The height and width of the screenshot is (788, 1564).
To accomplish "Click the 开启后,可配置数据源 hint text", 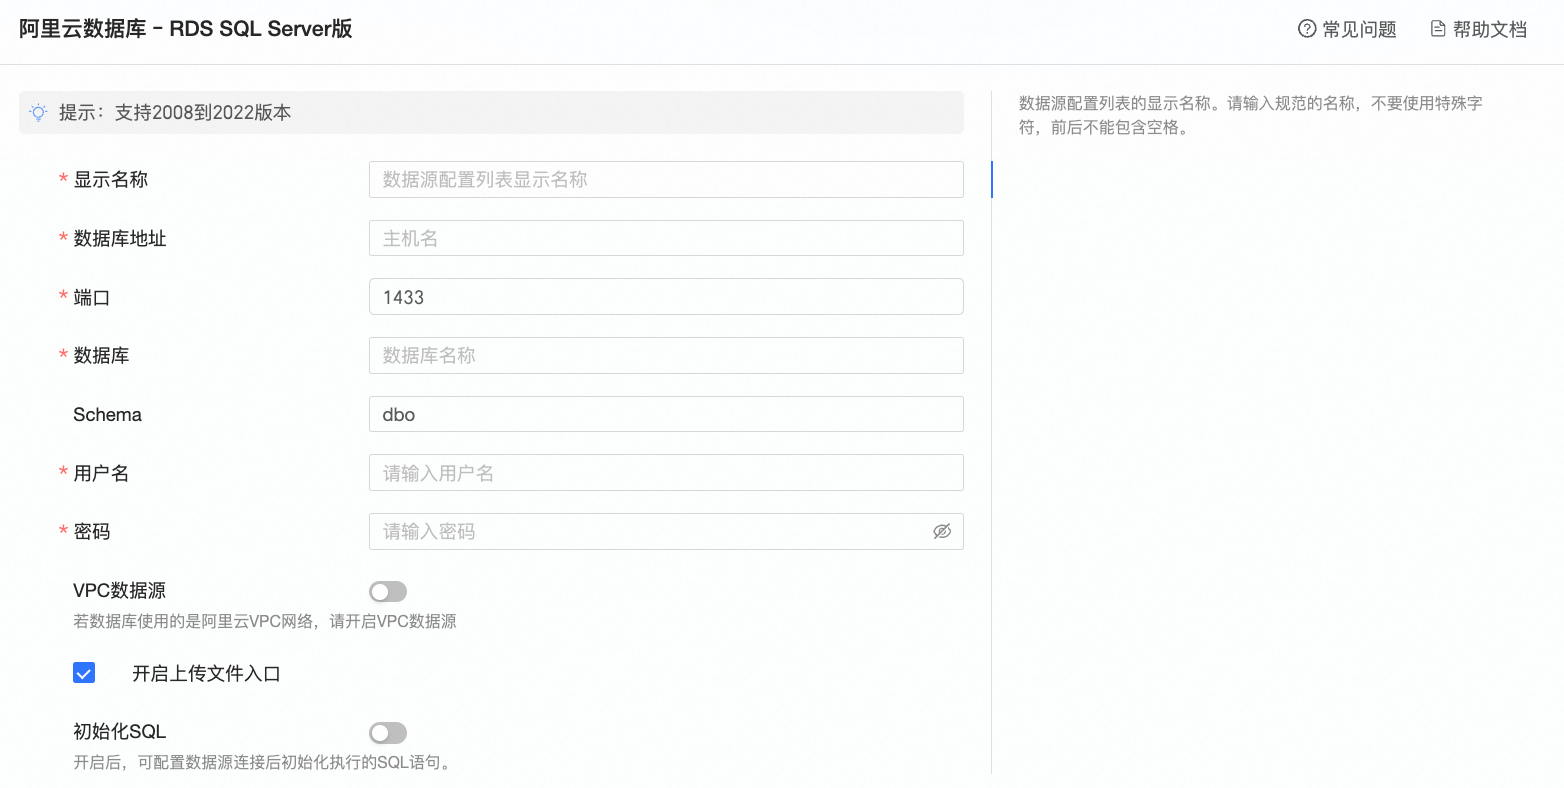I will [264, 762].
